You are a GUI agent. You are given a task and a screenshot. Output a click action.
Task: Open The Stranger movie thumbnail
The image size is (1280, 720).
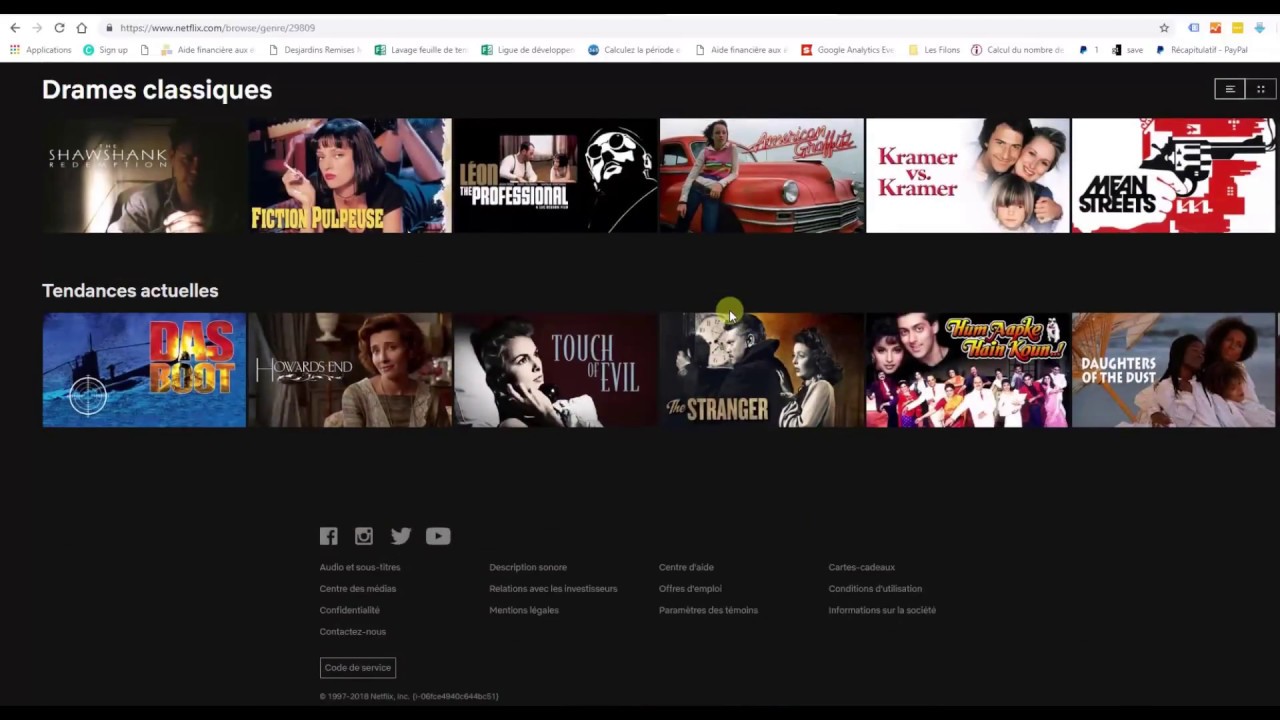(x=762, y=370)
